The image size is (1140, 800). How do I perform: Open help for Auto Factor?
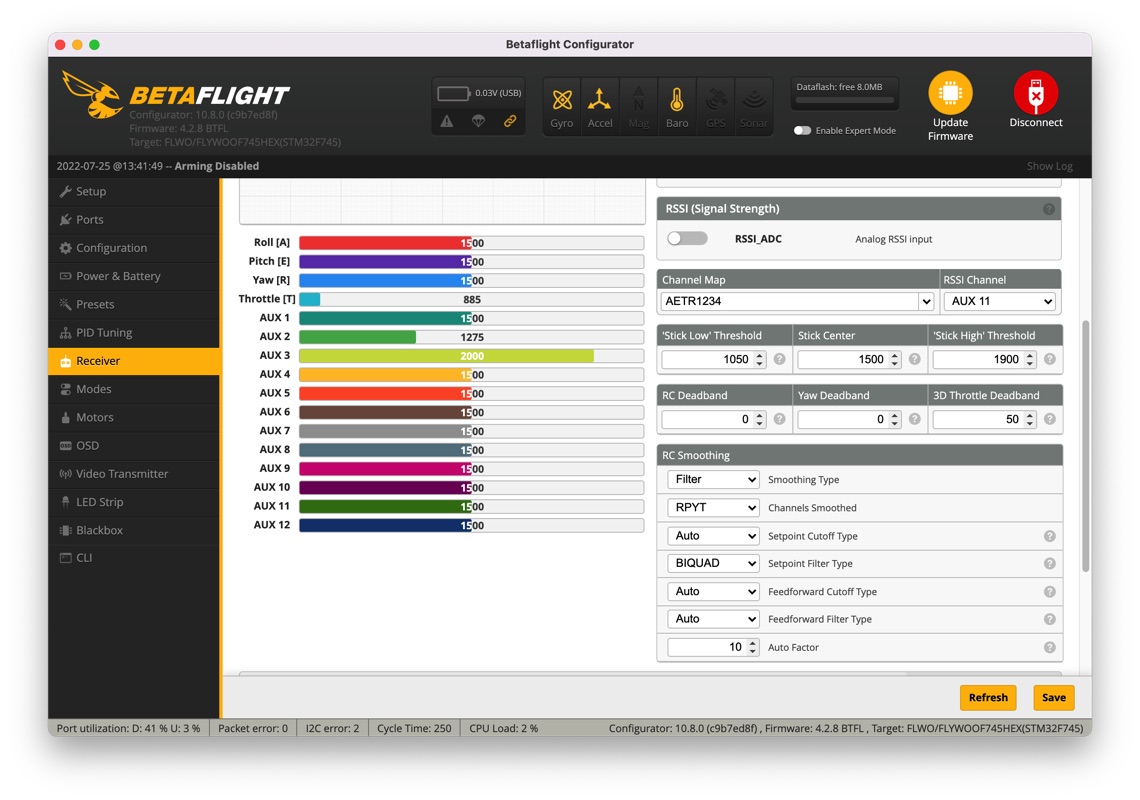(1050, 647)
